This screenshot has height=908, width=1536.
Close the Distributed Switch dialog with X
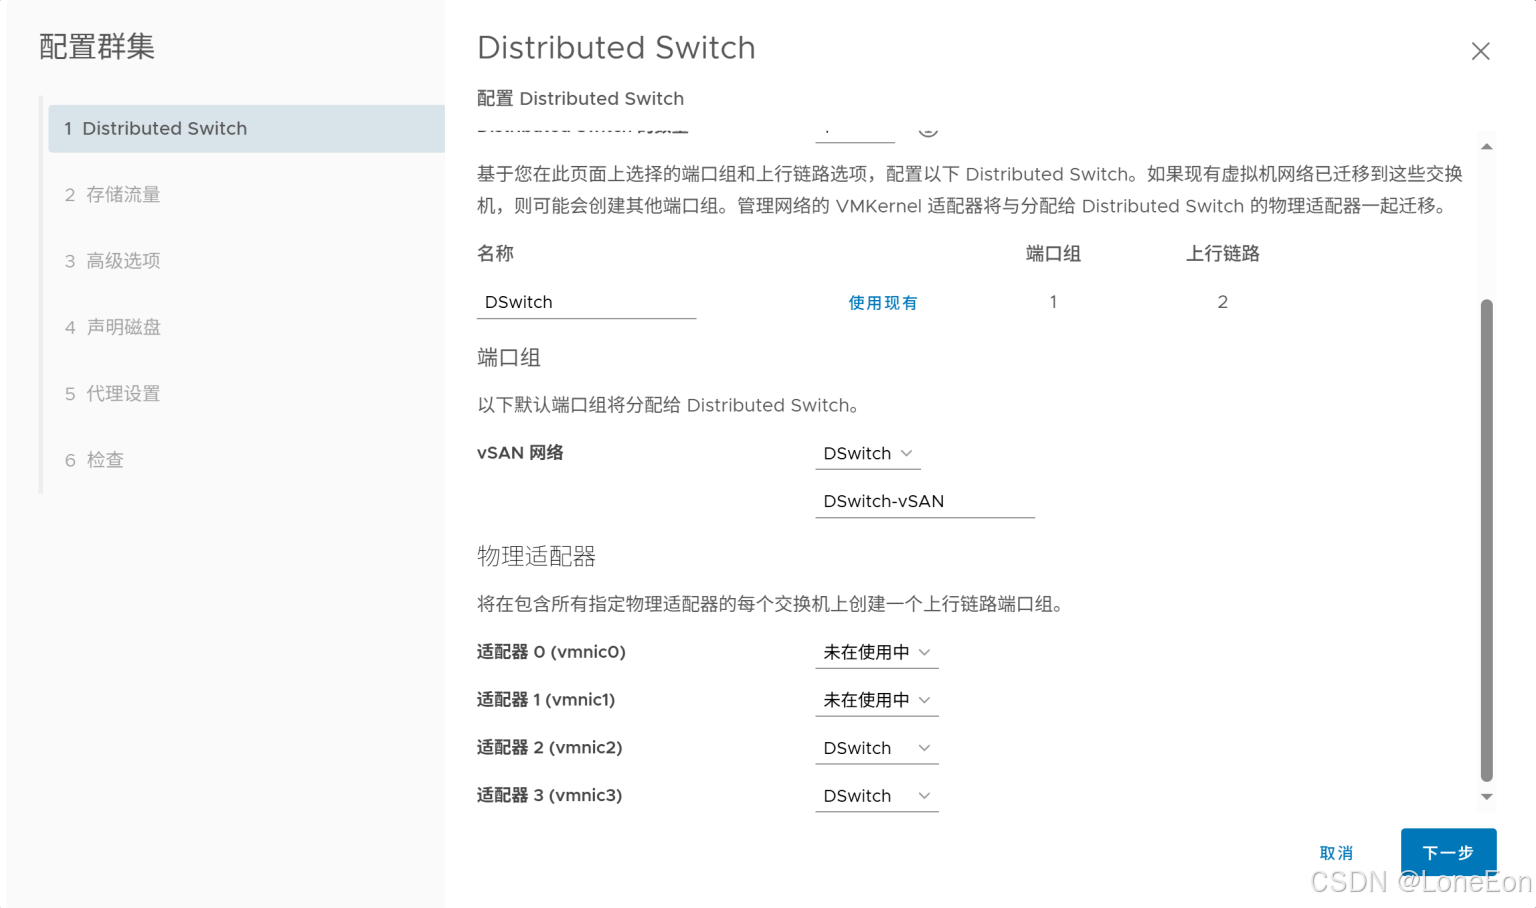coord(1480,51)
